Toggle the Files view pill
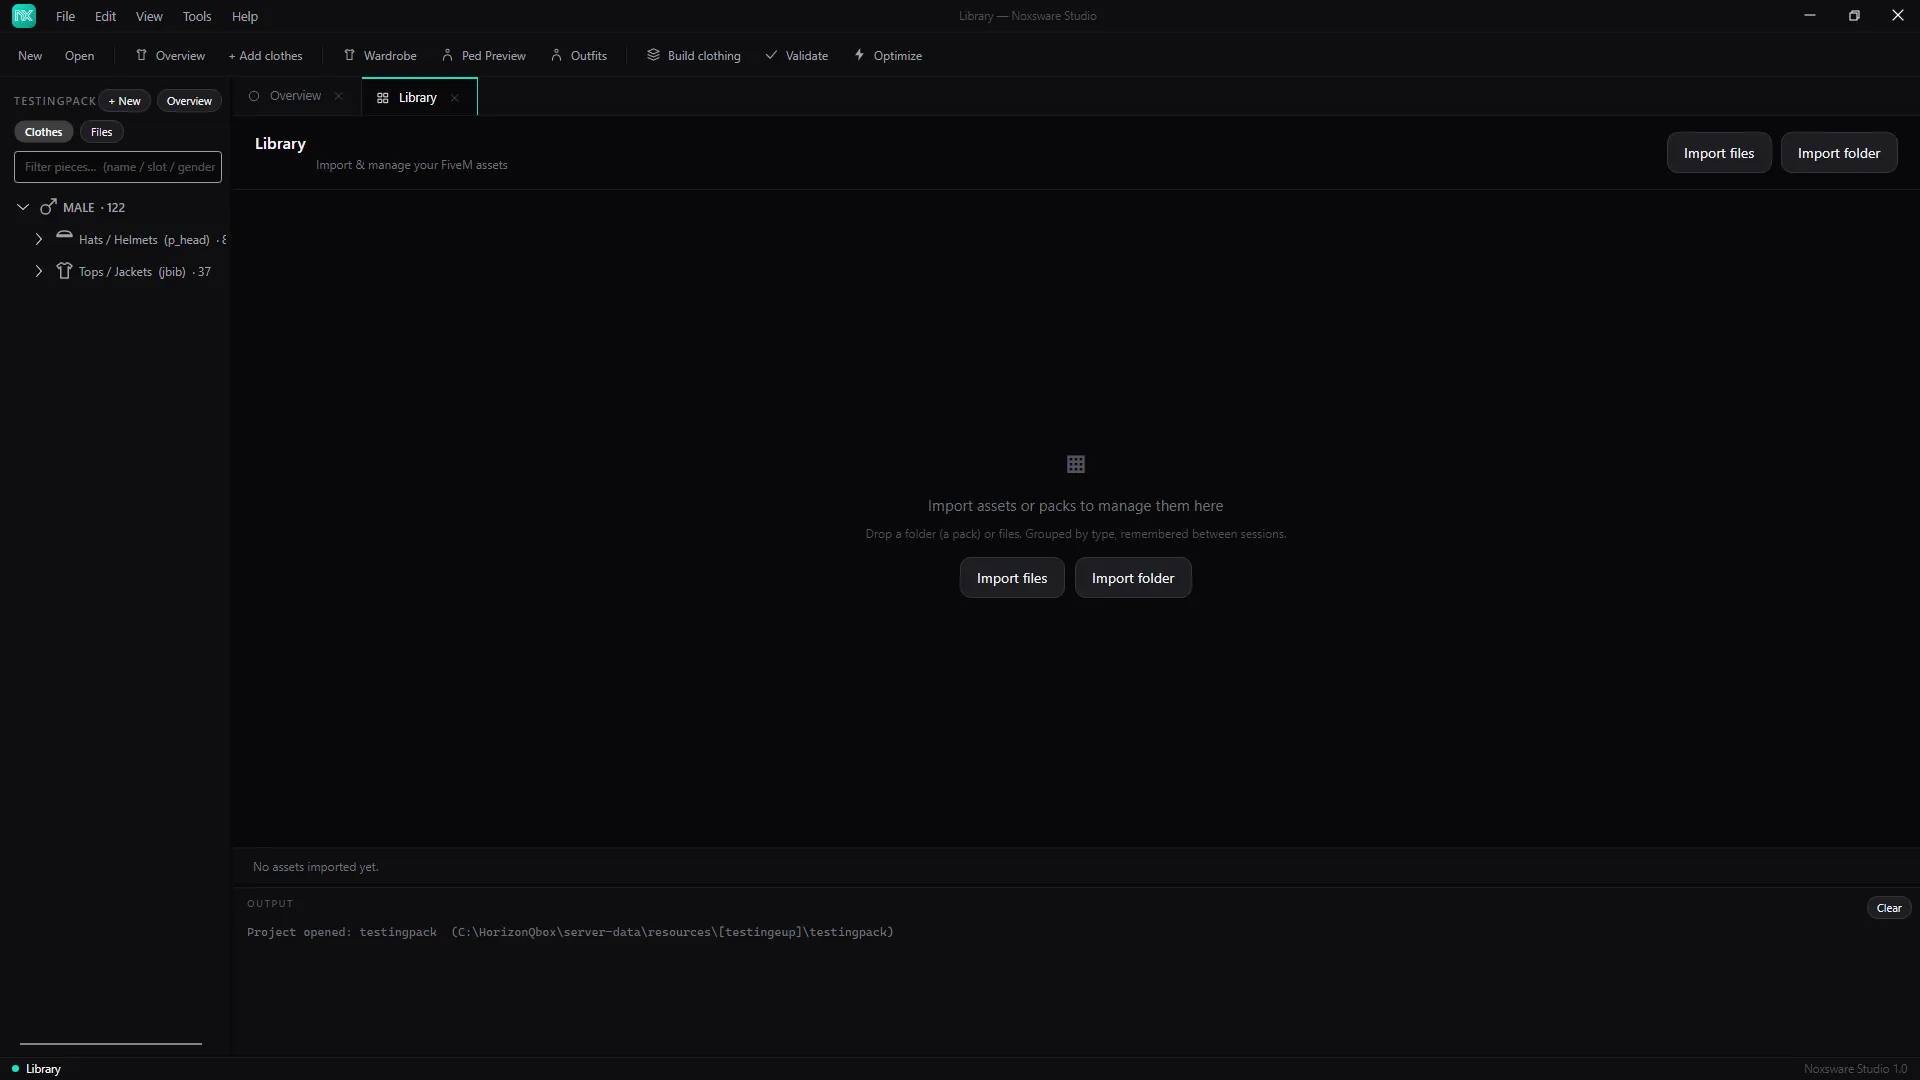1920x1080 pixels. point(101,132)
